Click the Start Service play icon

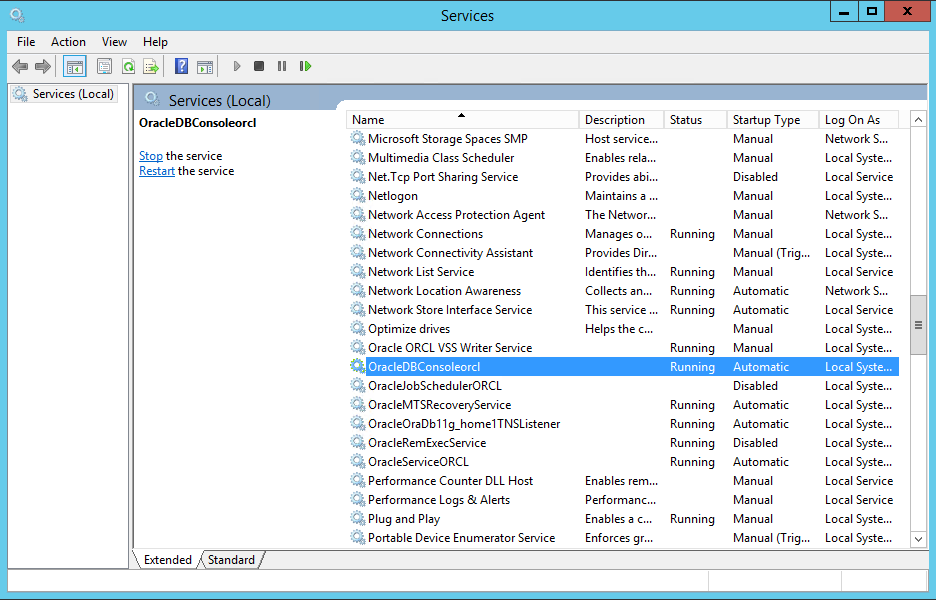pos(237,66)
